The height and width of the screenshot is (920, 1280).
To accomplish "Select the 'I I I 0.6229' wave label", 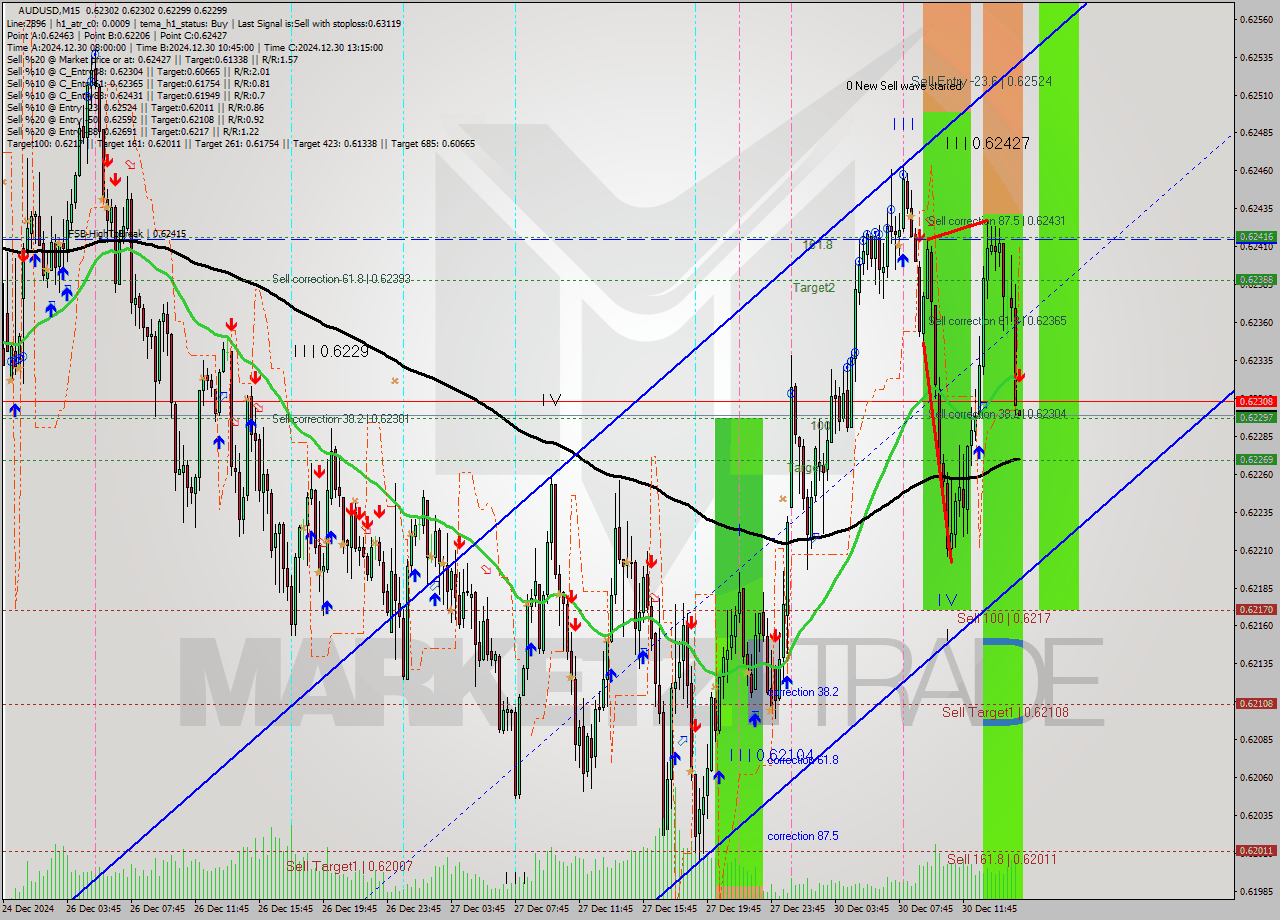I will point(331,351).
